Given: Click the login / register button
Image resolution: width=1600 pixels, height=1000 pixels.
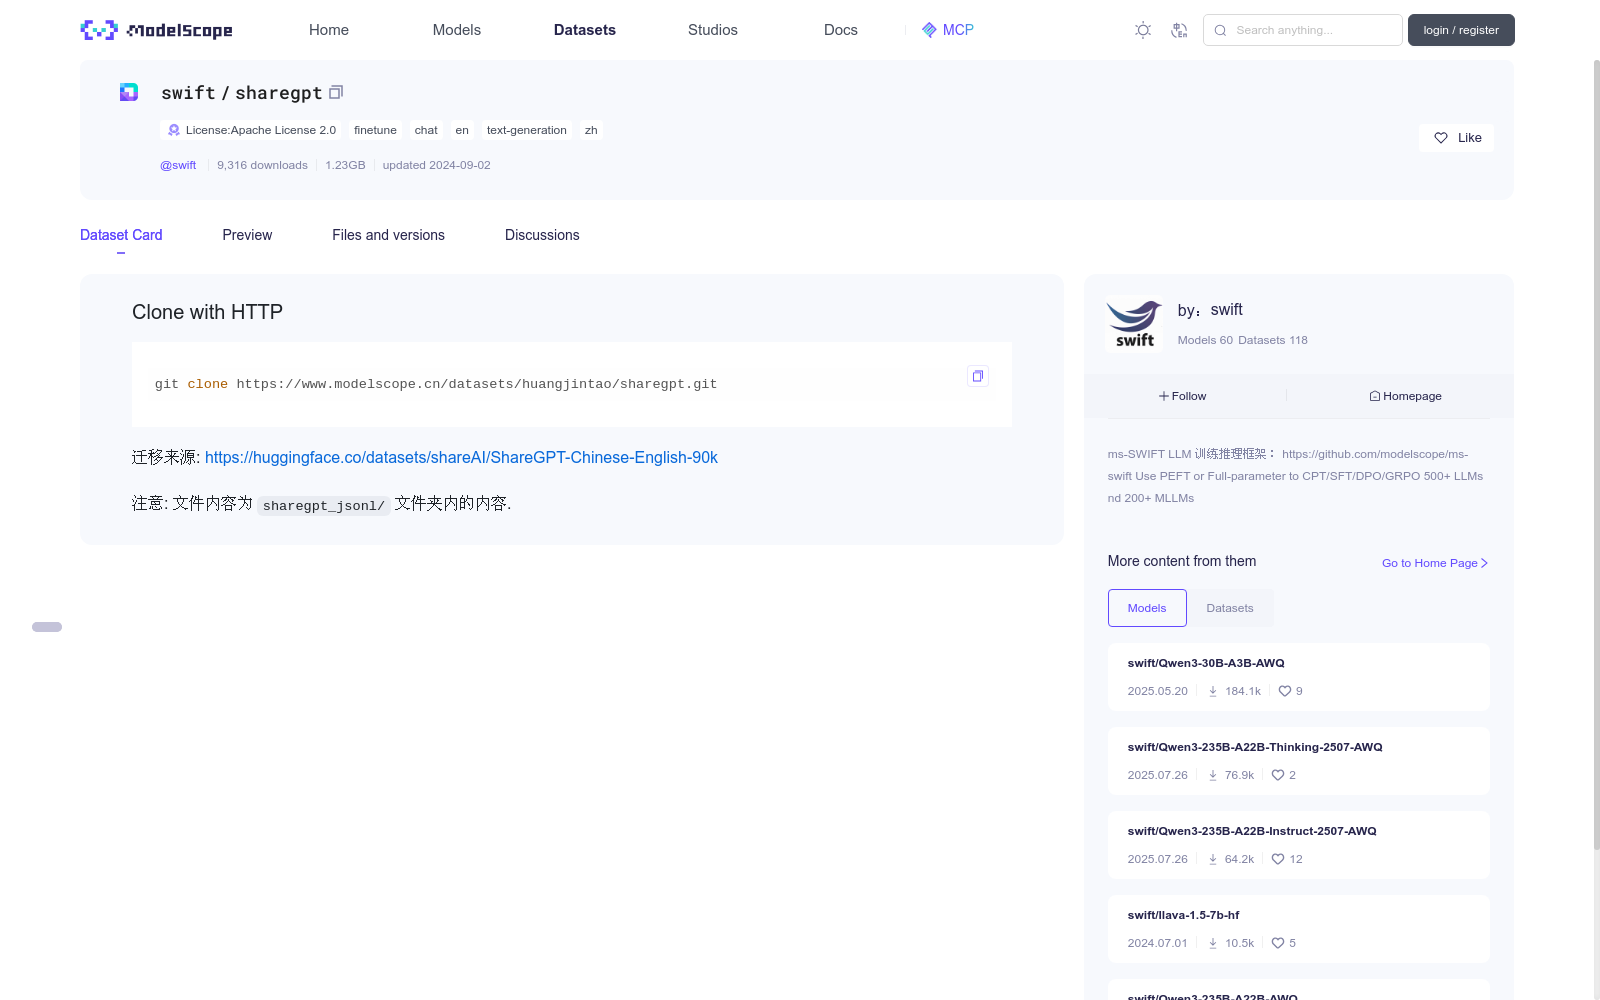Looking at the screenshot, I should click(1461, 30).
